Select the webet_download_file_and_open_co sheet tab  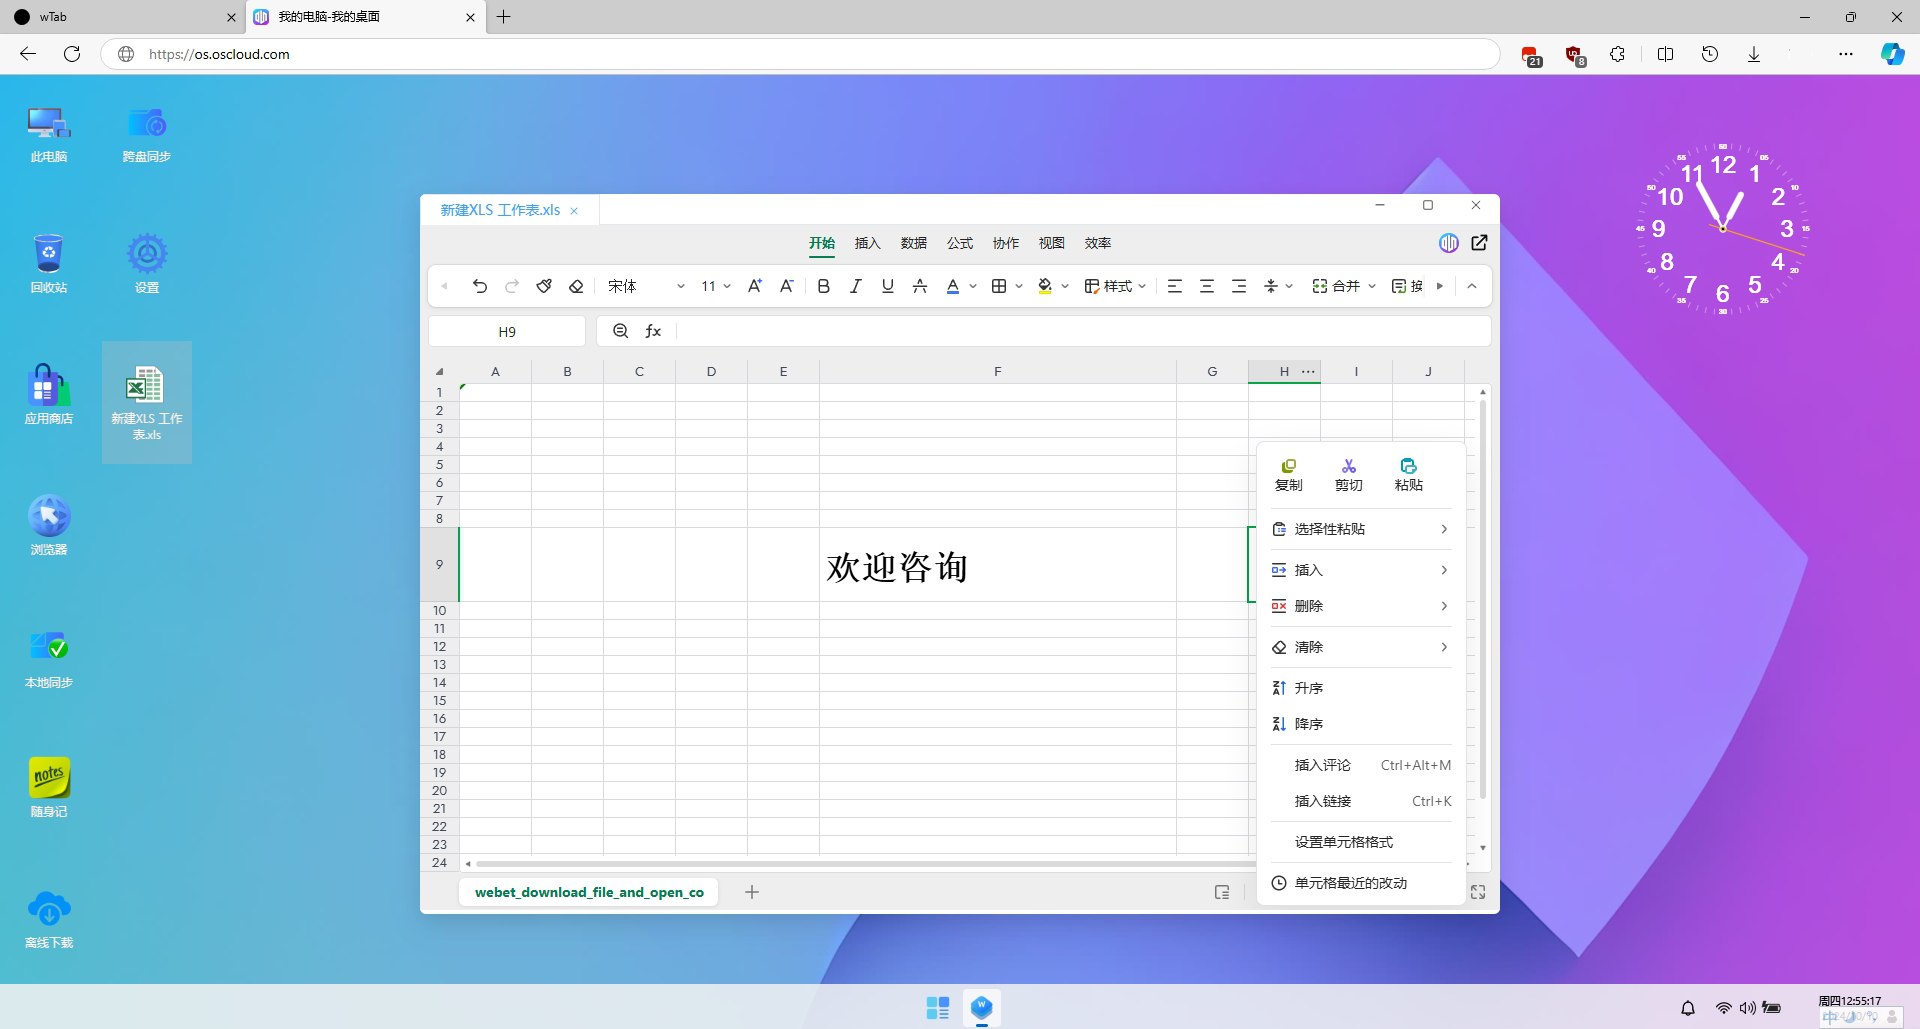(x=589, y=892)
